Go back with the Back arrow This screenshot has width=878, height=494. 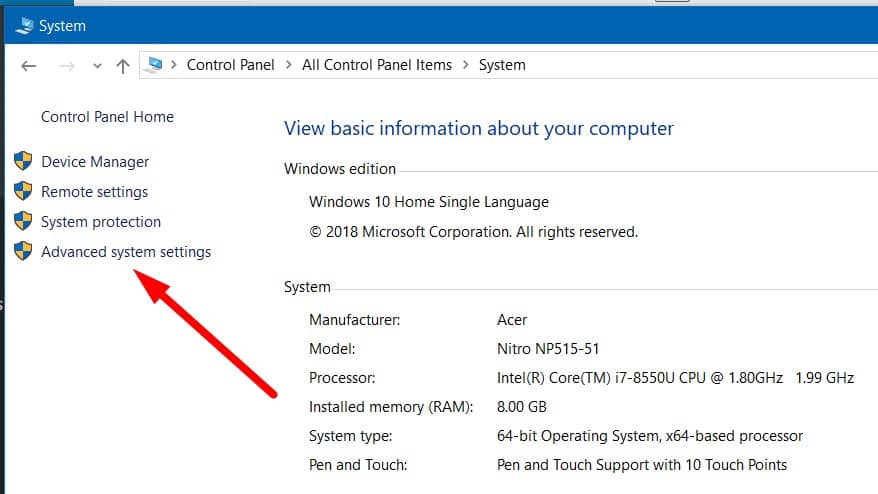pos(29,66)
